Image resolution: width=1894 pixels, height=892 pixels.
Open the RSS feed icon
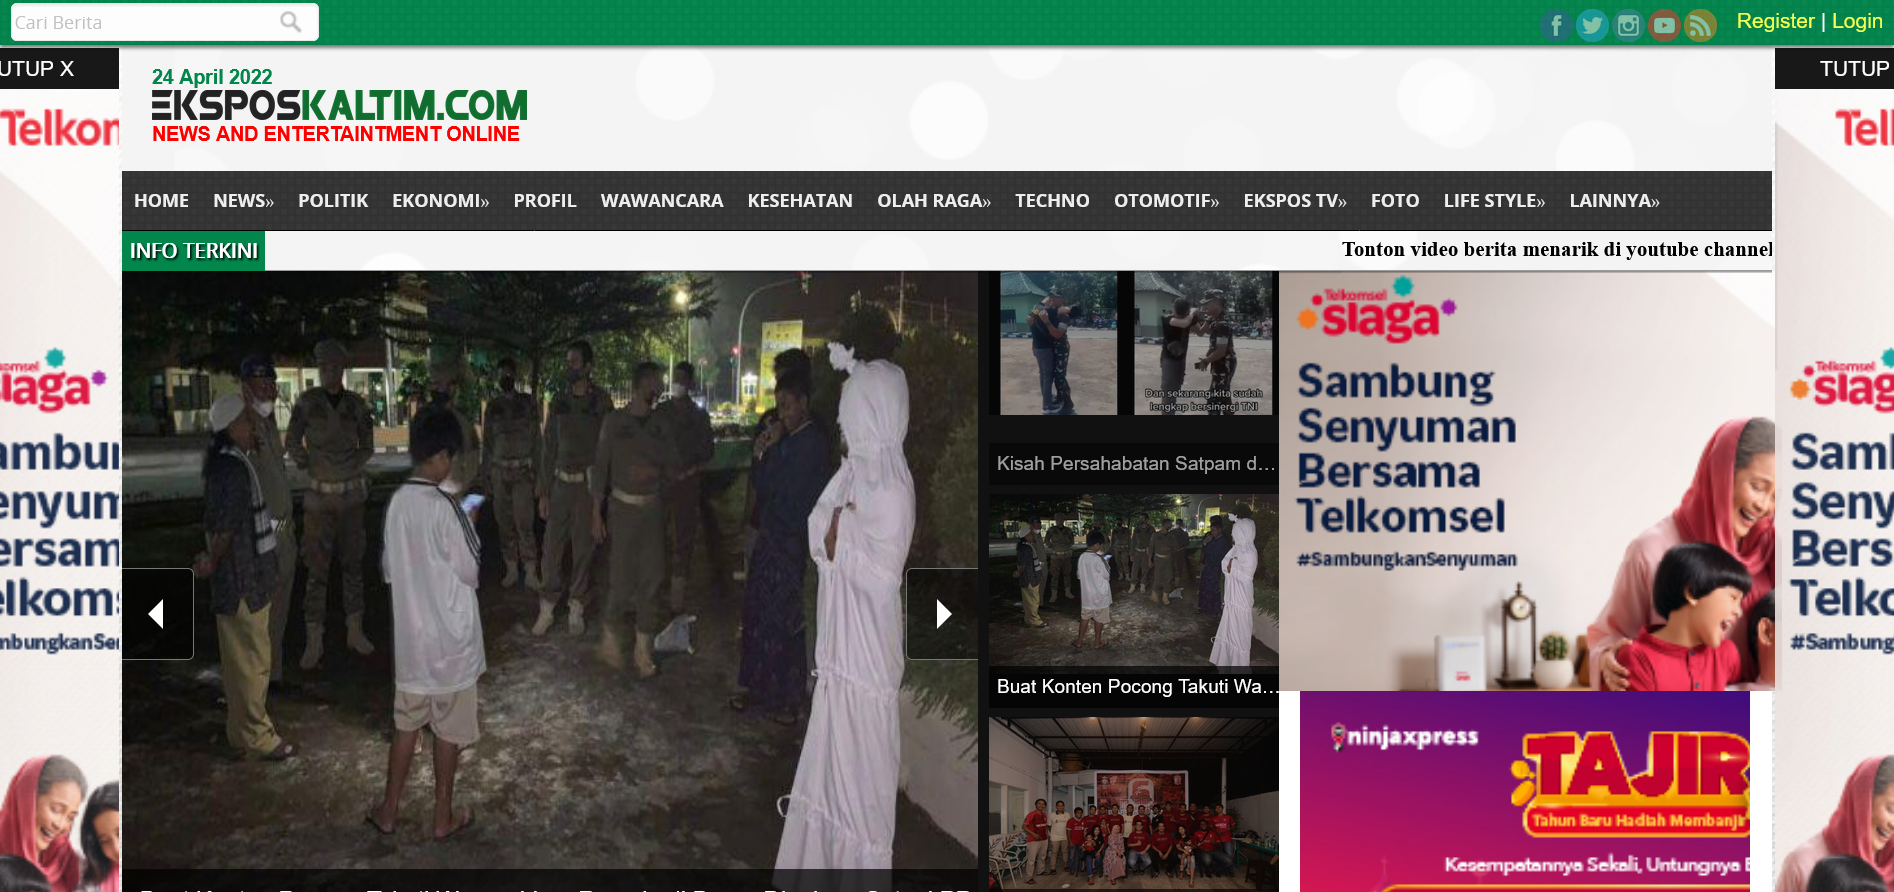coord(1700,25)
